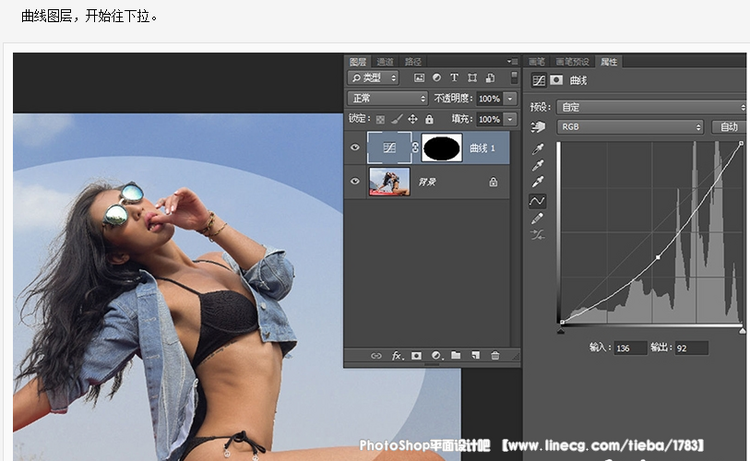
Task: Create a new layer group
Action: tap(456, 355)
